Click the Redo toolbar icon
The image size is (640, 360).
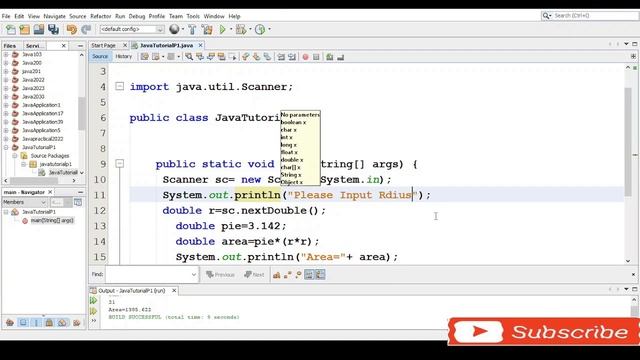[x=86, y=29]
